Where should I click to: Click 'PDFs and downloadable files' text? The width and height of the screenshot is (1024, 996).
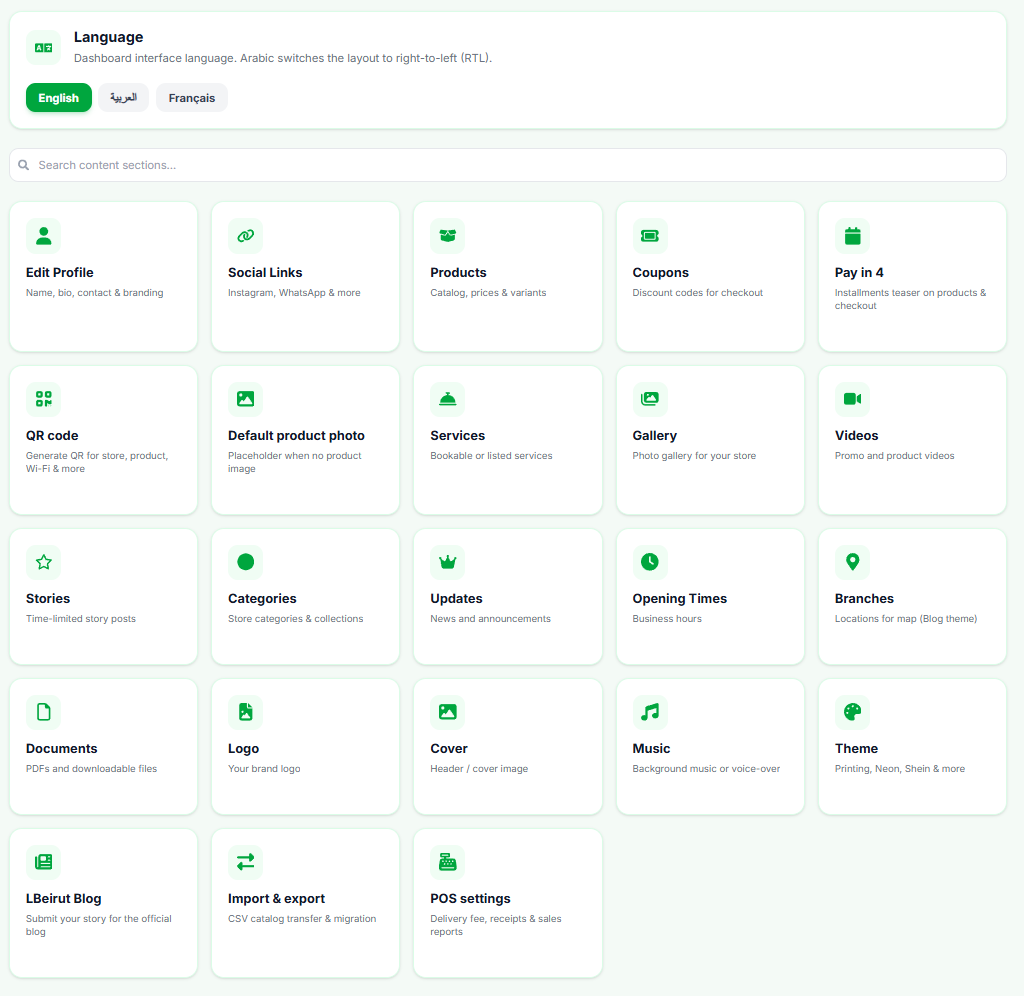click(x=91, y=769)
